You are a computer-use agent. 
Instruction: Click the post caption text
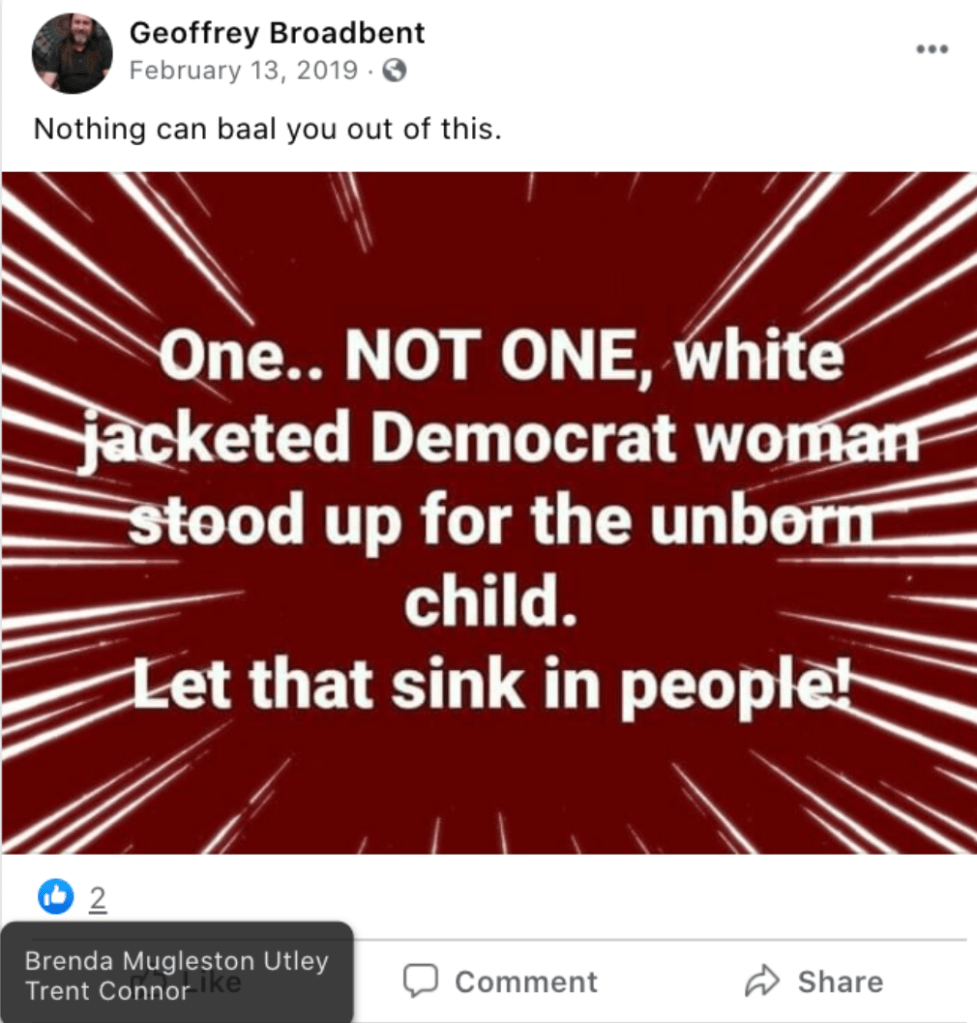pos(268,129)
